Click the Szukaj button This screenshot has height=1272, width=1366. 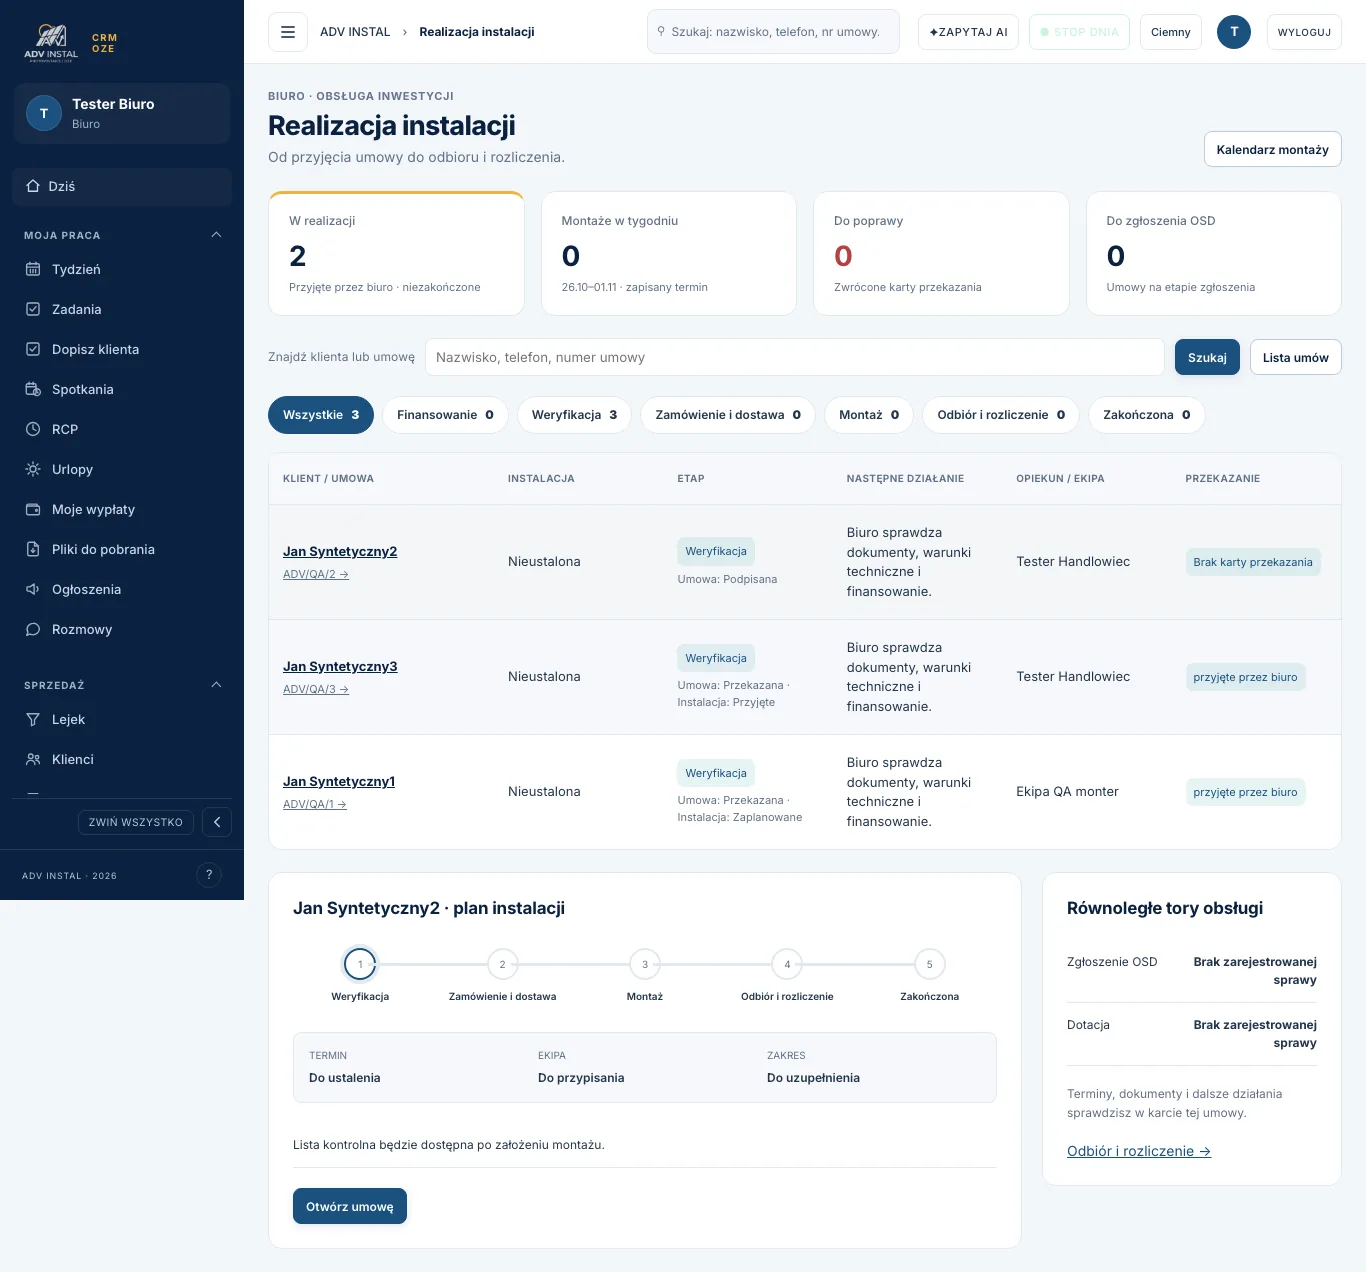point(1207,357)
